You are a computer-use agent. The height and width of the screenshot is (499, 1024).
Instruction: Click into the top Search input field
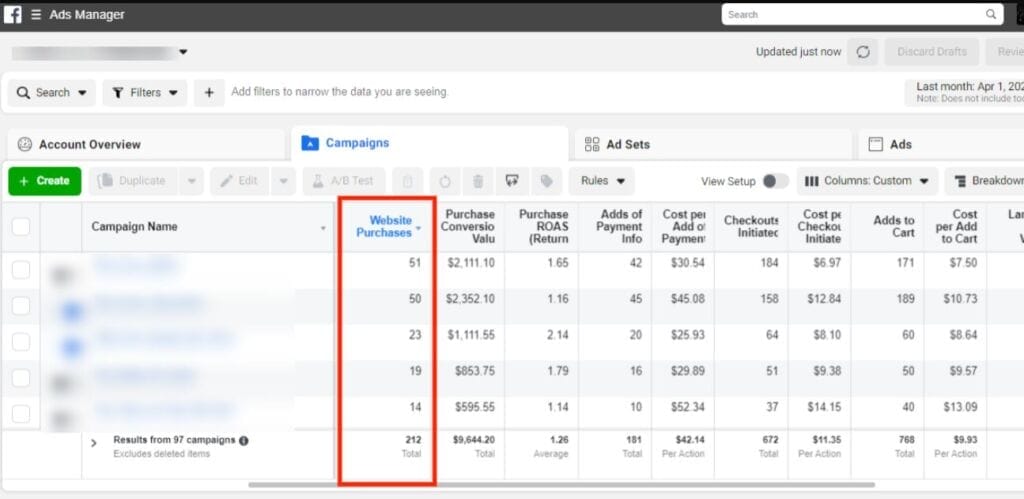coord(862,14)
